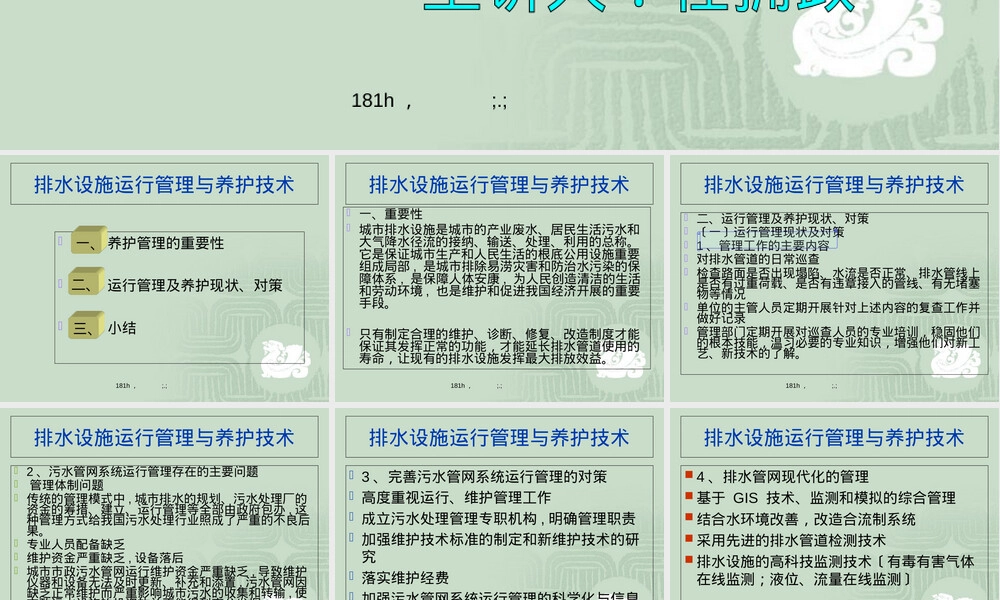Viewport: 1000px width, 600px height.
Task: Click red bullet before 采用先进的排水管道检测技术
Action: click(689, 539)
